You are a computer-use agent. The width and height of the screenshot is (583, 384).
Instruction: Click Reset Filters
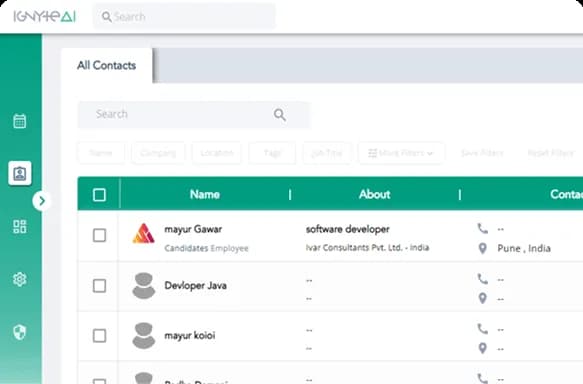(x=551, y=153)
